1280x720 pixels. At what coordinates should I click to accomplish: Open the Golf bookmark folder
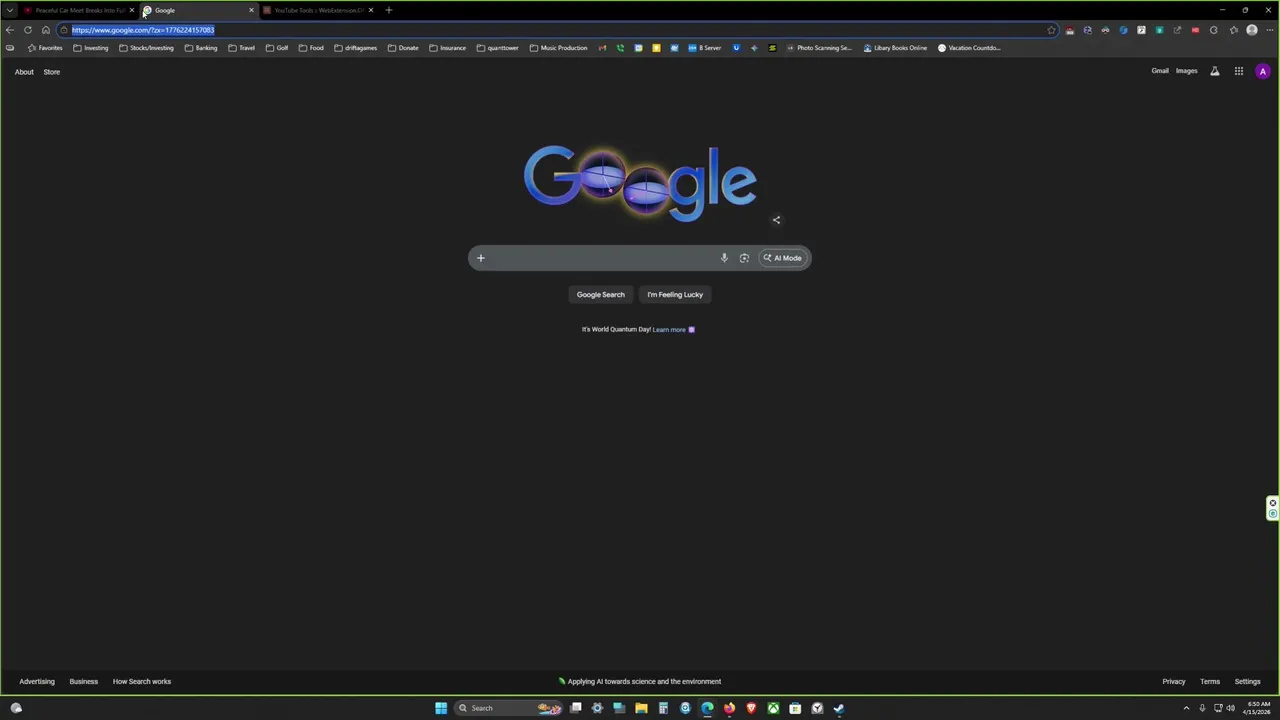tap(277, 48)
